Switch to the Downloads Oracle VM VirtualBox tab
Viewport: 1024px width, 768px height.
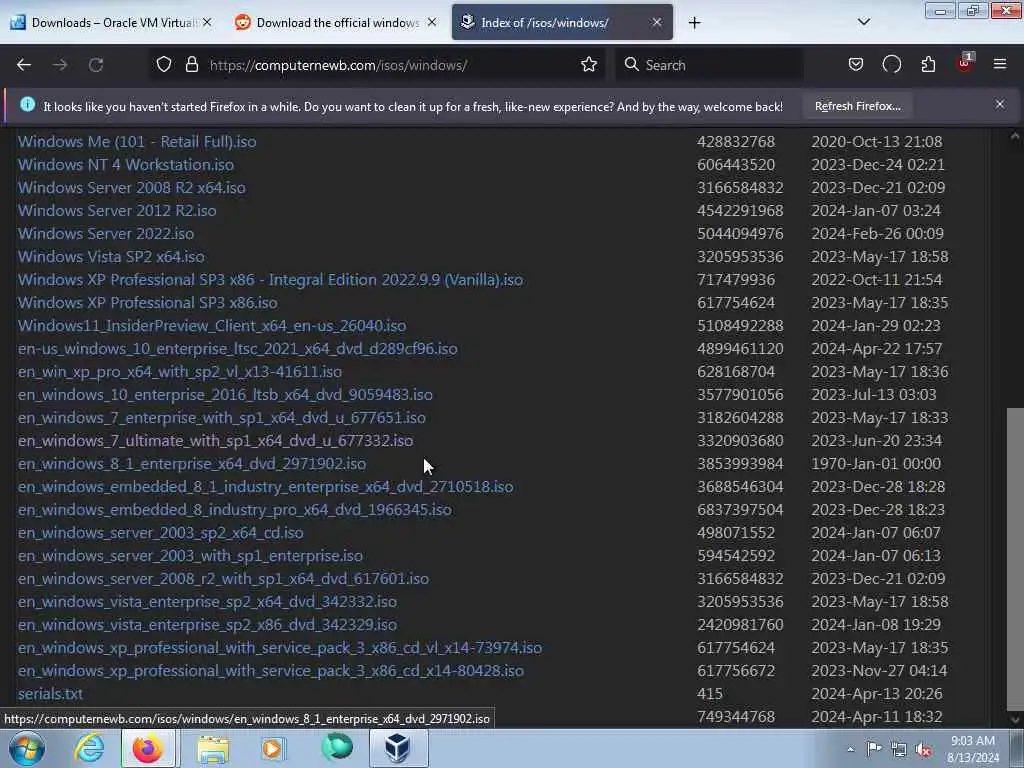click(112, 23)
